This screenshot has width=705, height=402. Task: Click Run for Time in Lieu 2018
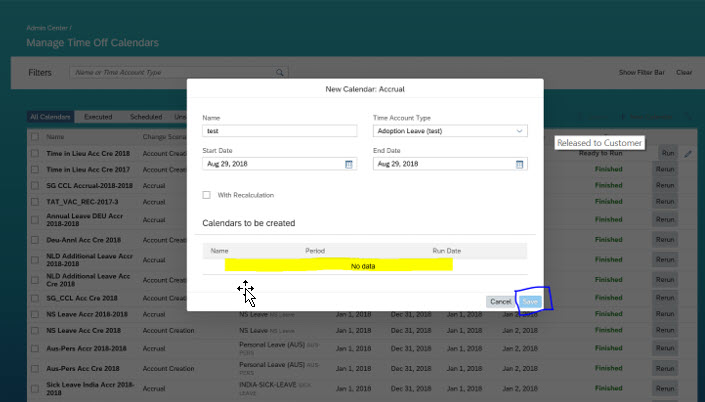(668, 153)
